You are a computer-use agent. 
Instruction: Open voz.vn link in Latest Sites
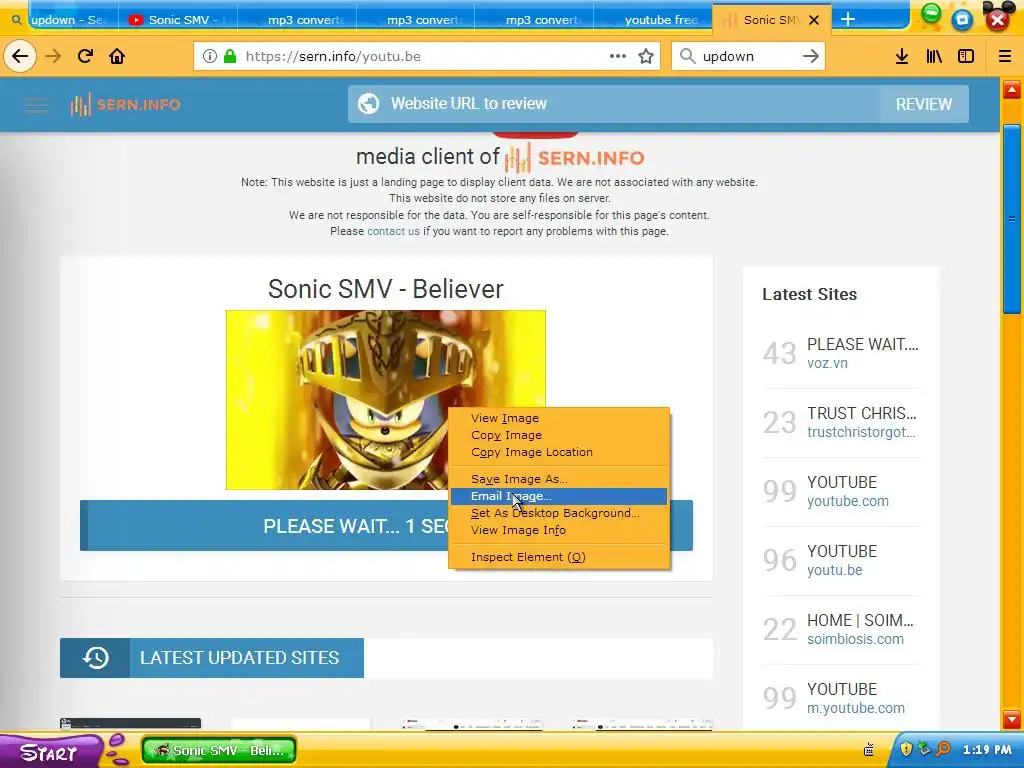(827, 363)
